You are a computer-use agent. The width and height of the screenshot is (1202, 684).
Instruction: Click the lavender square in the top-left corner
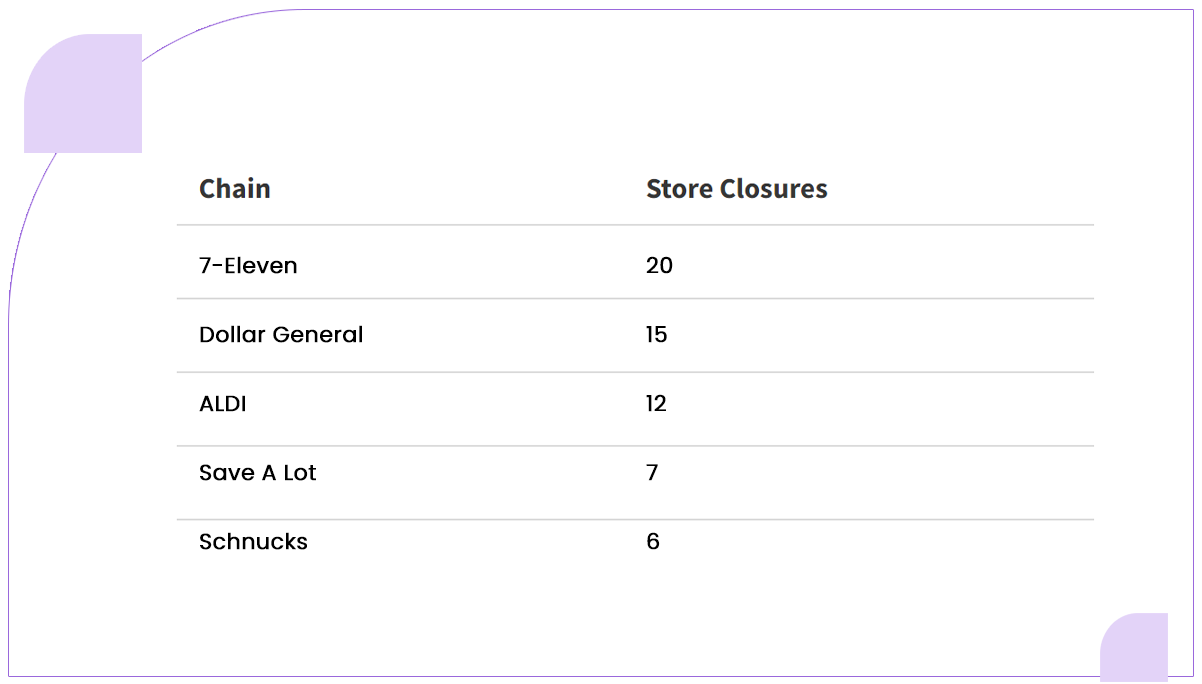click(x=84, y=94)
